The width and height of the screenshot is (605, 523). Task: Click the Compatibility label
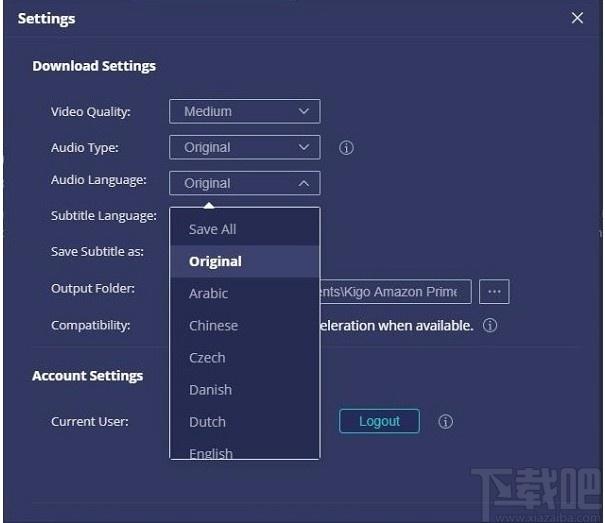[x=91, y=326]
